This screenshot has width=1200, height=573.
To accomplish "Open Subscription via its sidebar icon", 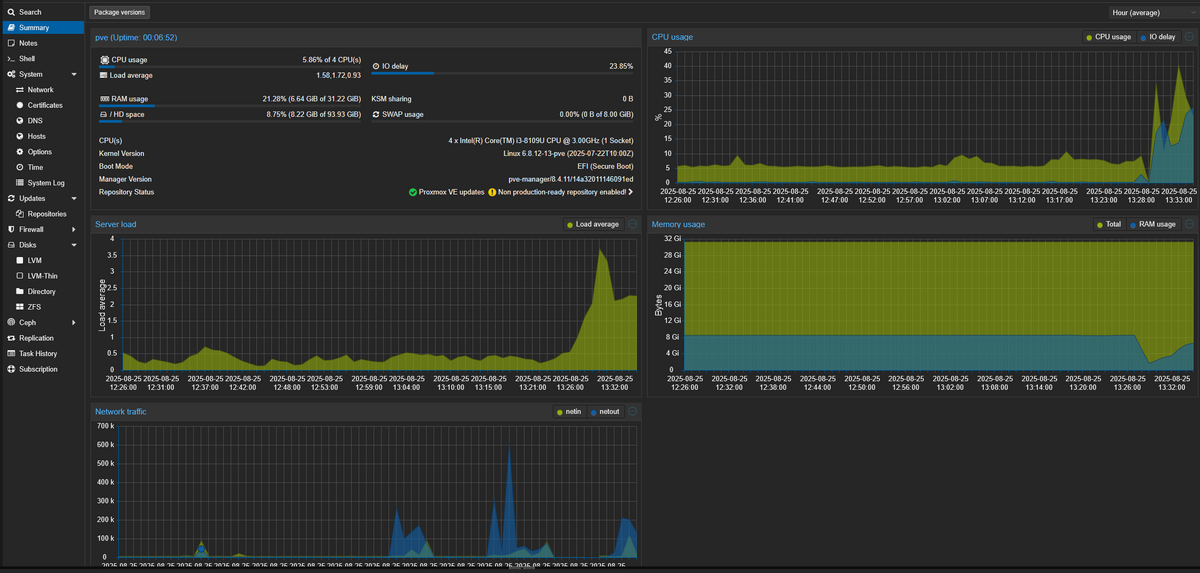I will pyautogui.click(x=10, y=369).
